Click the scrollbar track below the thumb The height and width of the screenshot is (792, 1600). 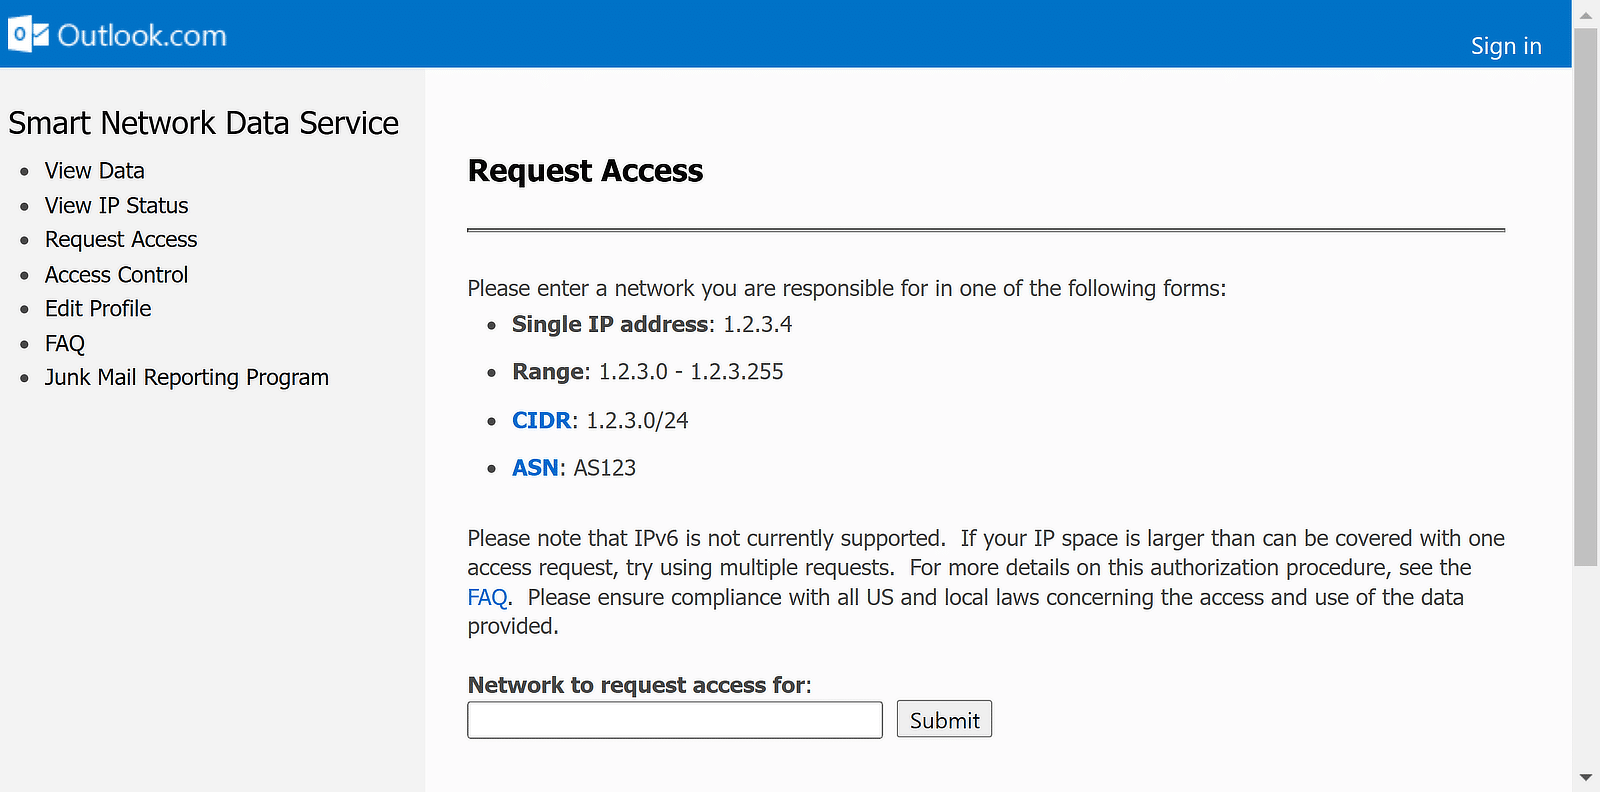[1586, 670]
